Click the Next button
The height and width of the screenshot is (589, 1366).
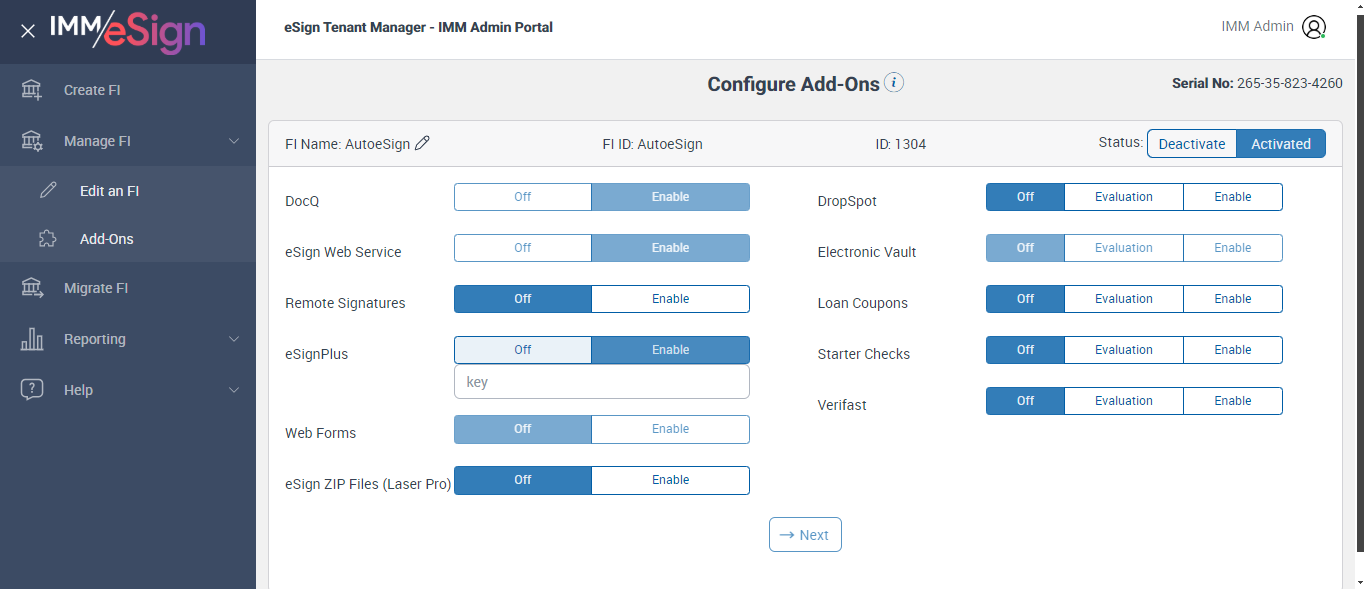click(x=805, y=535)
